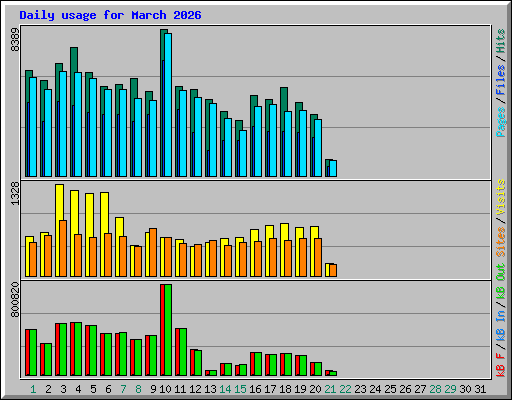Viewport: 512px width, 400px height.
Task: Select day 9 on the date axis
Action: pos(153,389)
